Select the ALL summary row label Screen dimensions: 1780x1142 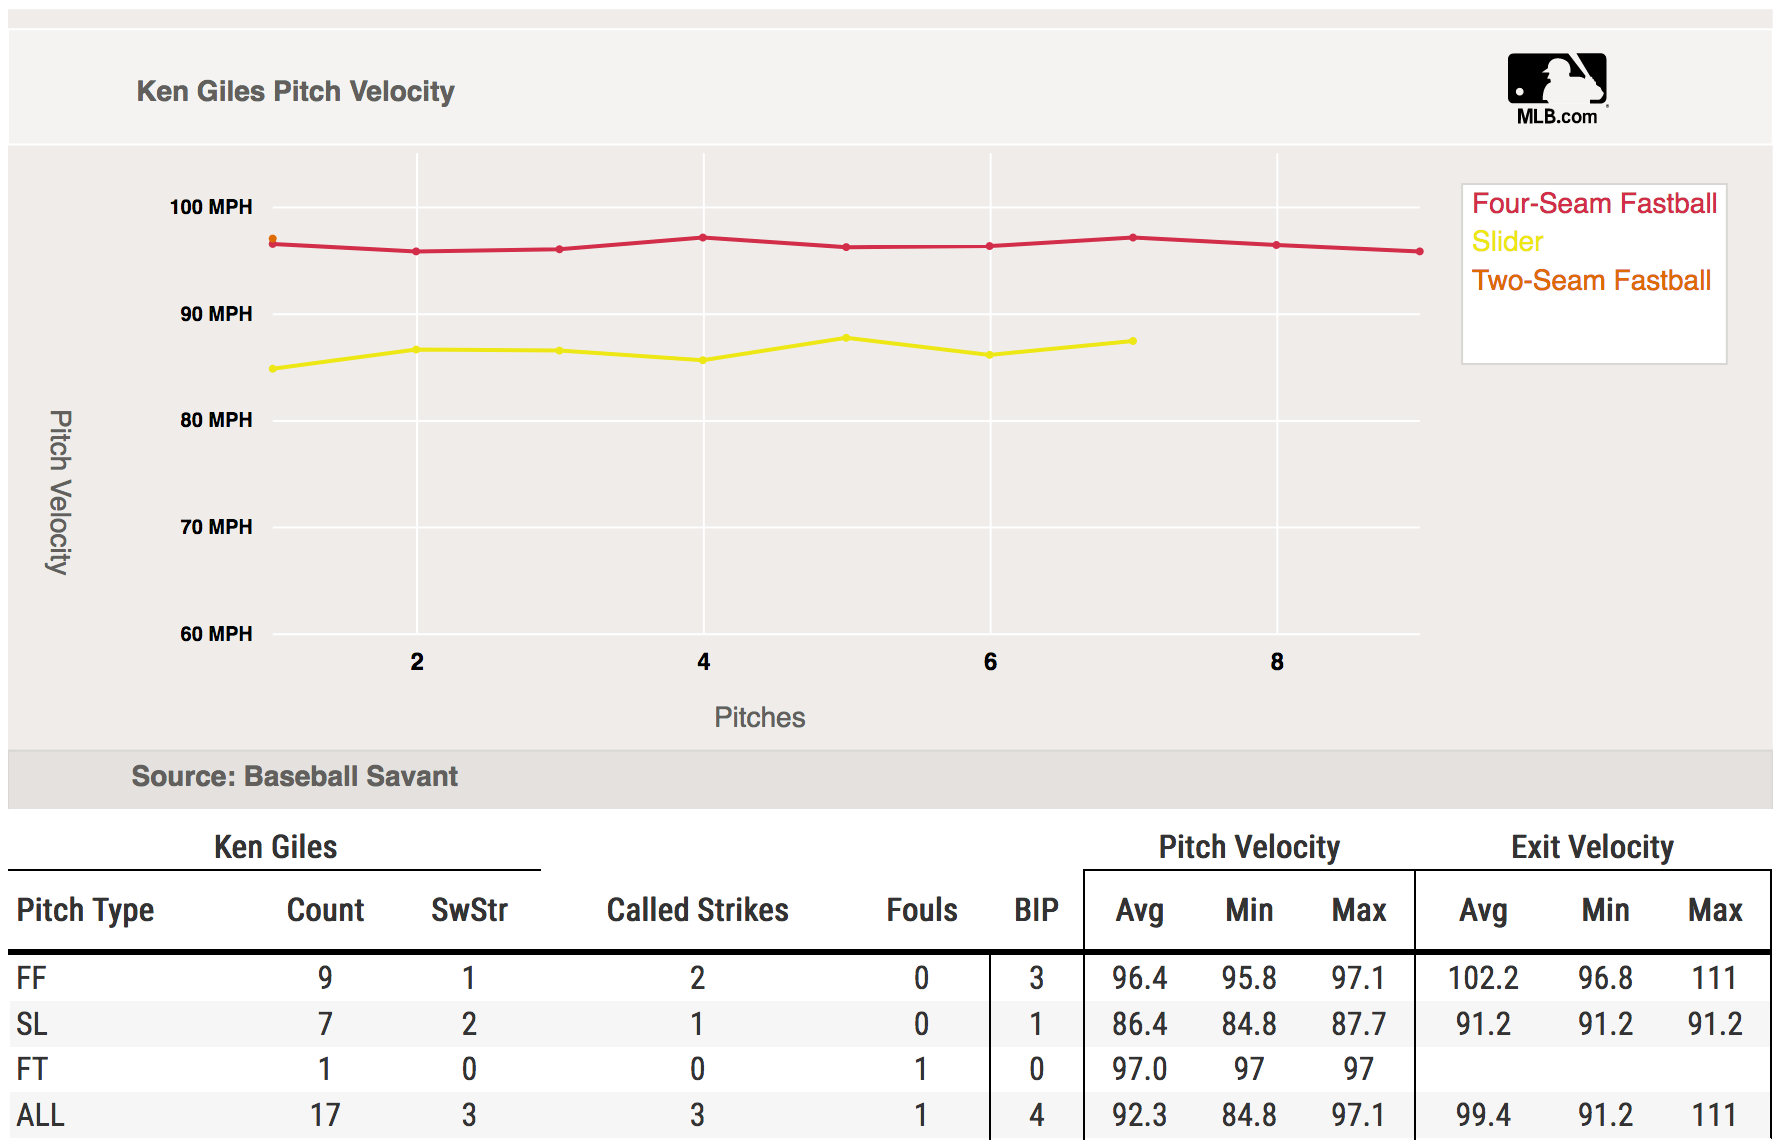[x=40, y=1115]
